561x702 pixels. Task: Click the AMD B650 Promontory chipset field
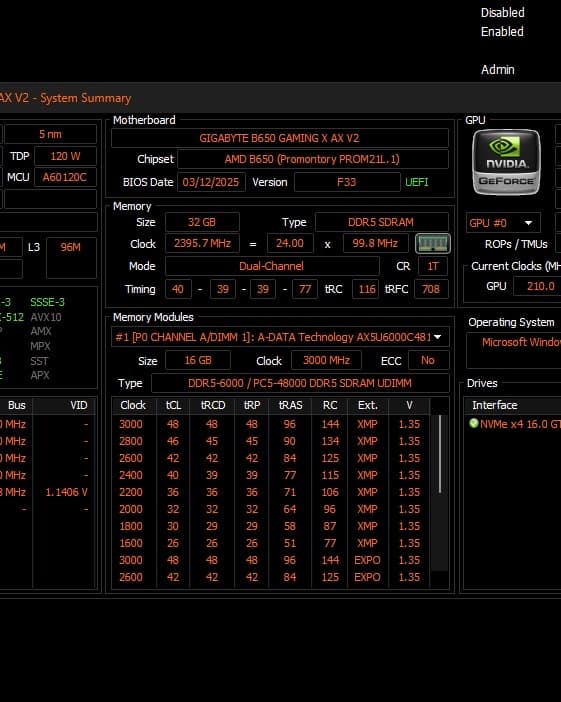click(x=313, y=159)
